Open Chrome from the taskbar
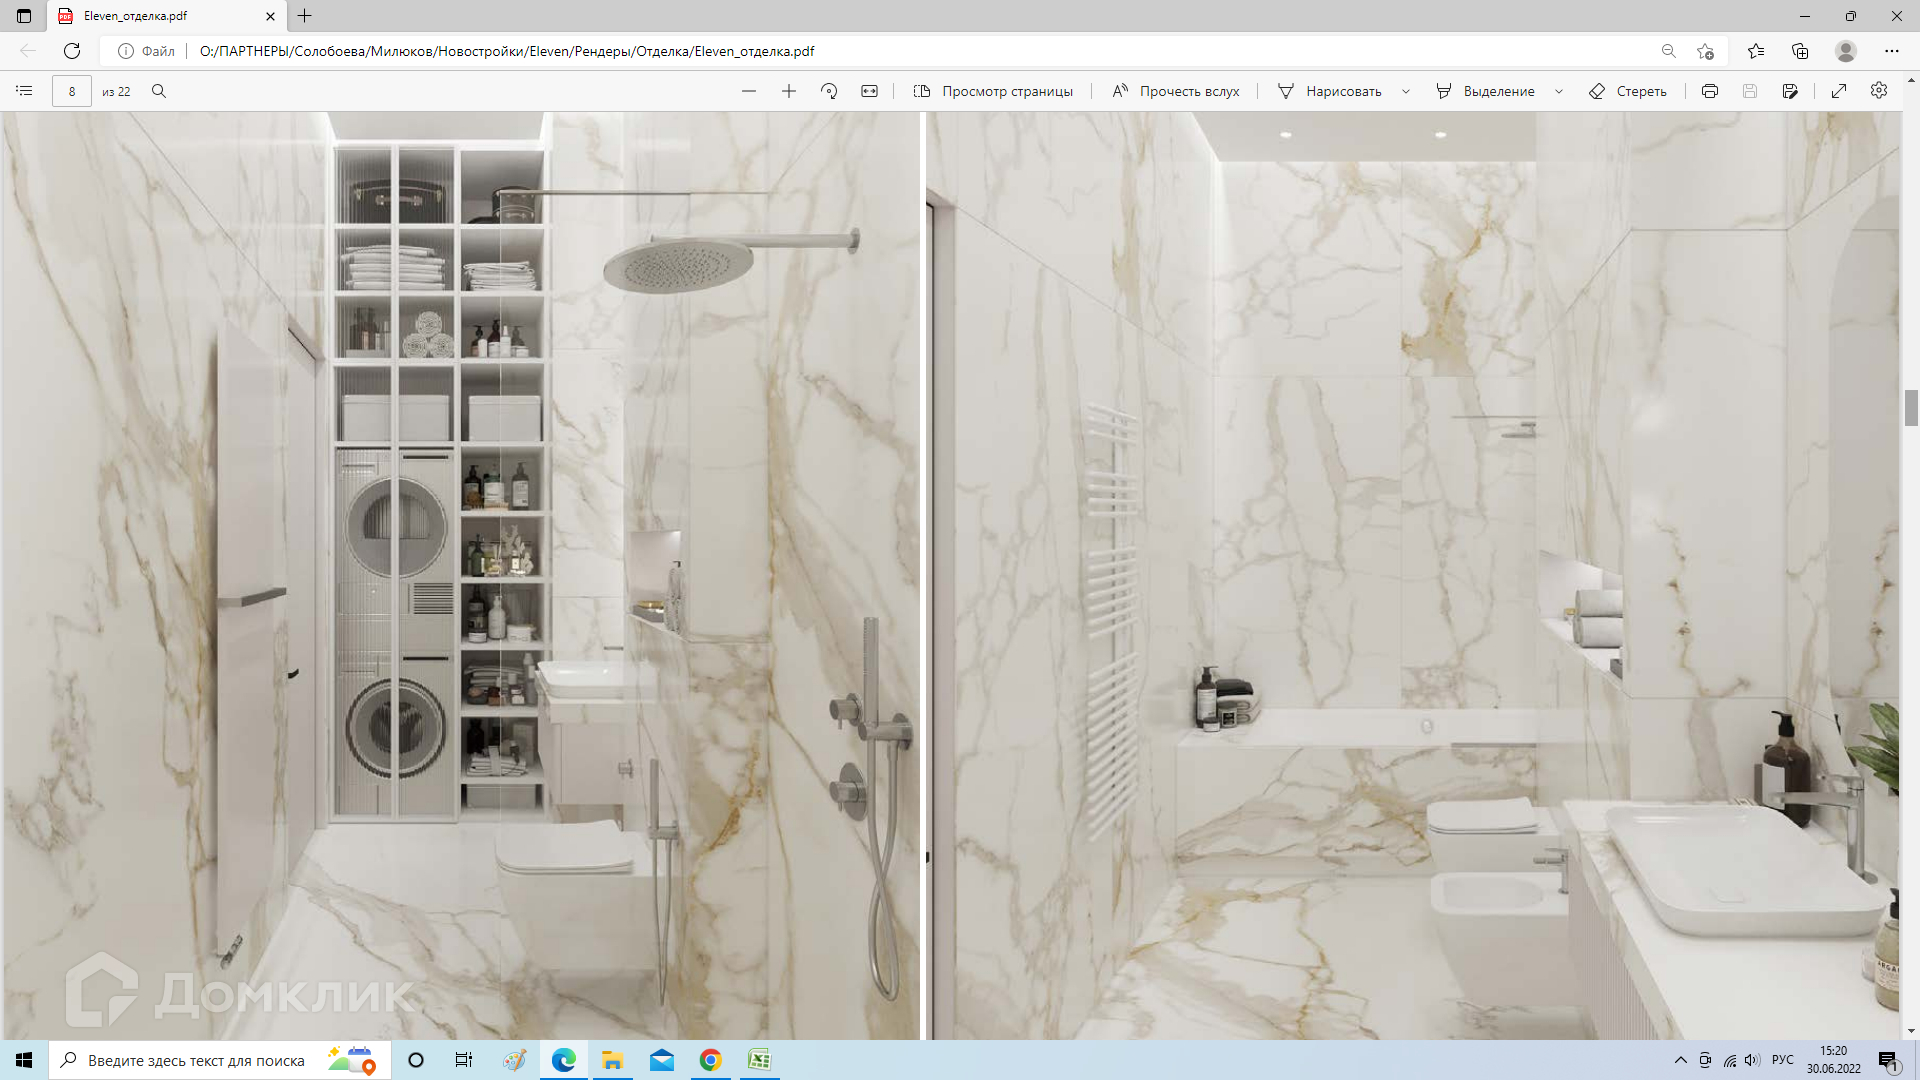The height and width of the screenshot is (1080, 1920). pyautogui.click(x=710, y=1060)
